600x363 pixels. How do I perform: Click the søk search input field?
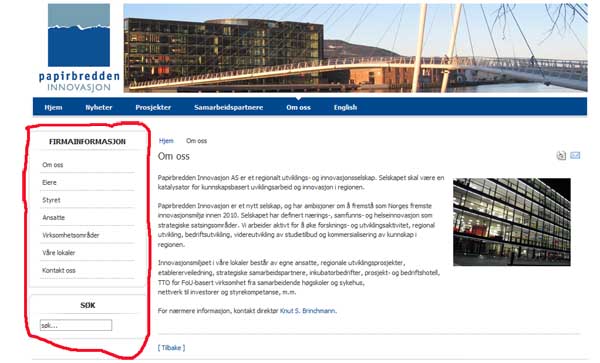[x=76, y=325]
